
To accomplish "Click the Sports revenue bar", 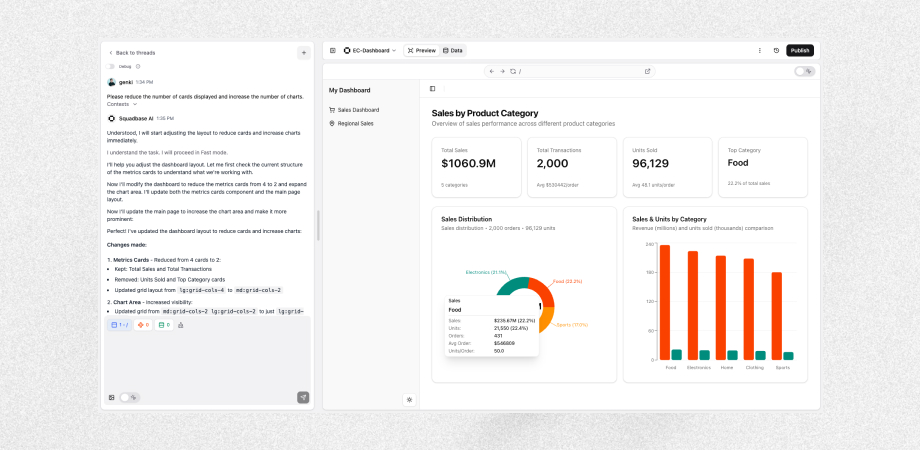I will [776, 316].
